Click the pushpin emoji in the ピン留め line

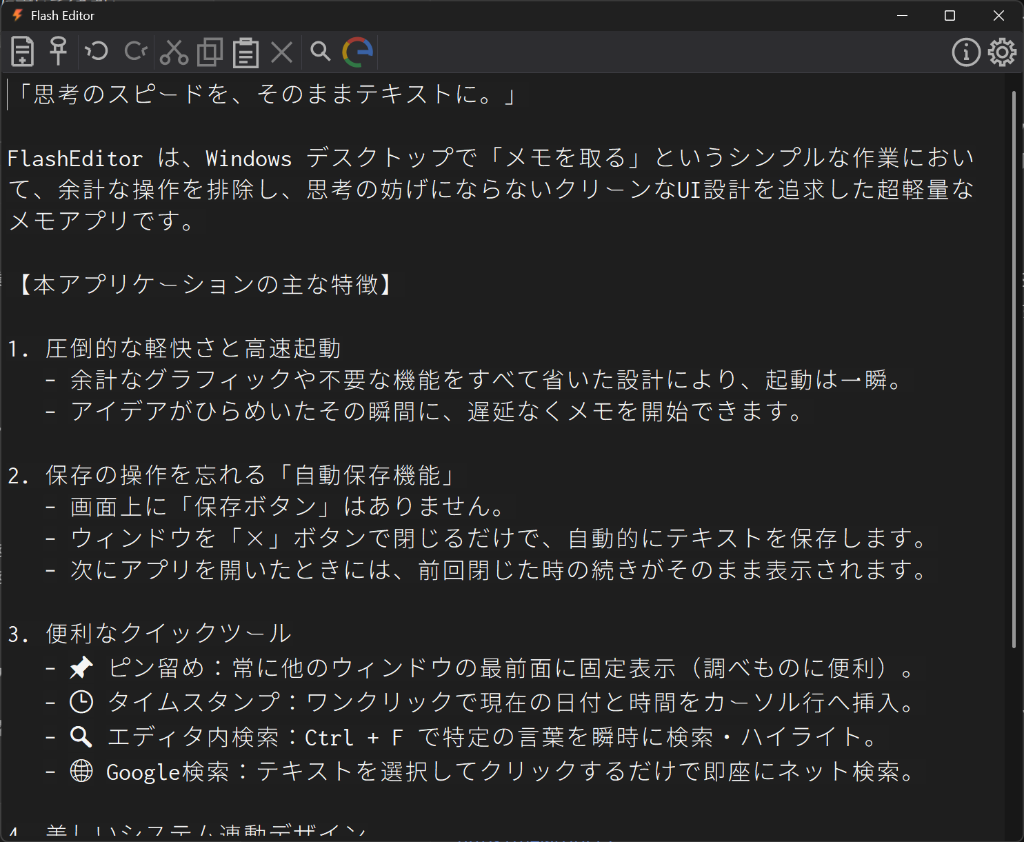click(x=82, y=668)
